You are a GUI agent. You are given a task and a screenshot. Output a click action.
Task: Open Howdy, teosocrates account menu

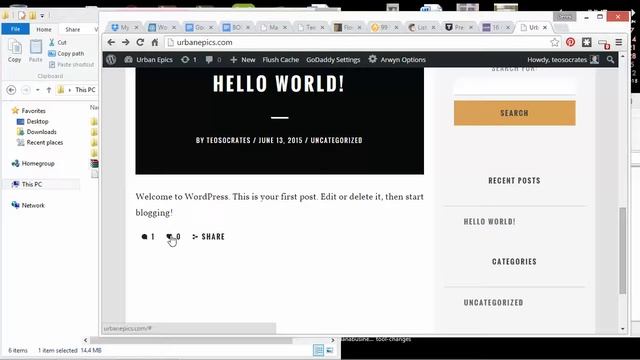[x=563, y=60]
